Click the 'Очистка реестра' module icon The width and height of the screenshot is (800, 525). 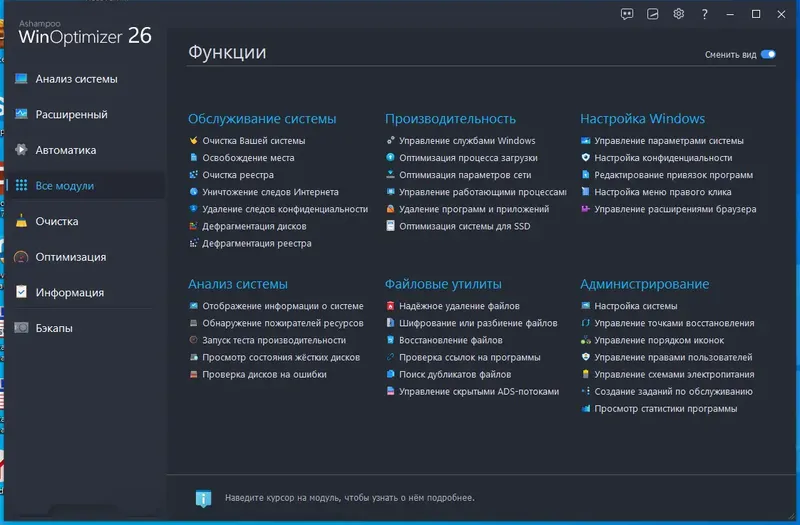(x=193, y=174)
